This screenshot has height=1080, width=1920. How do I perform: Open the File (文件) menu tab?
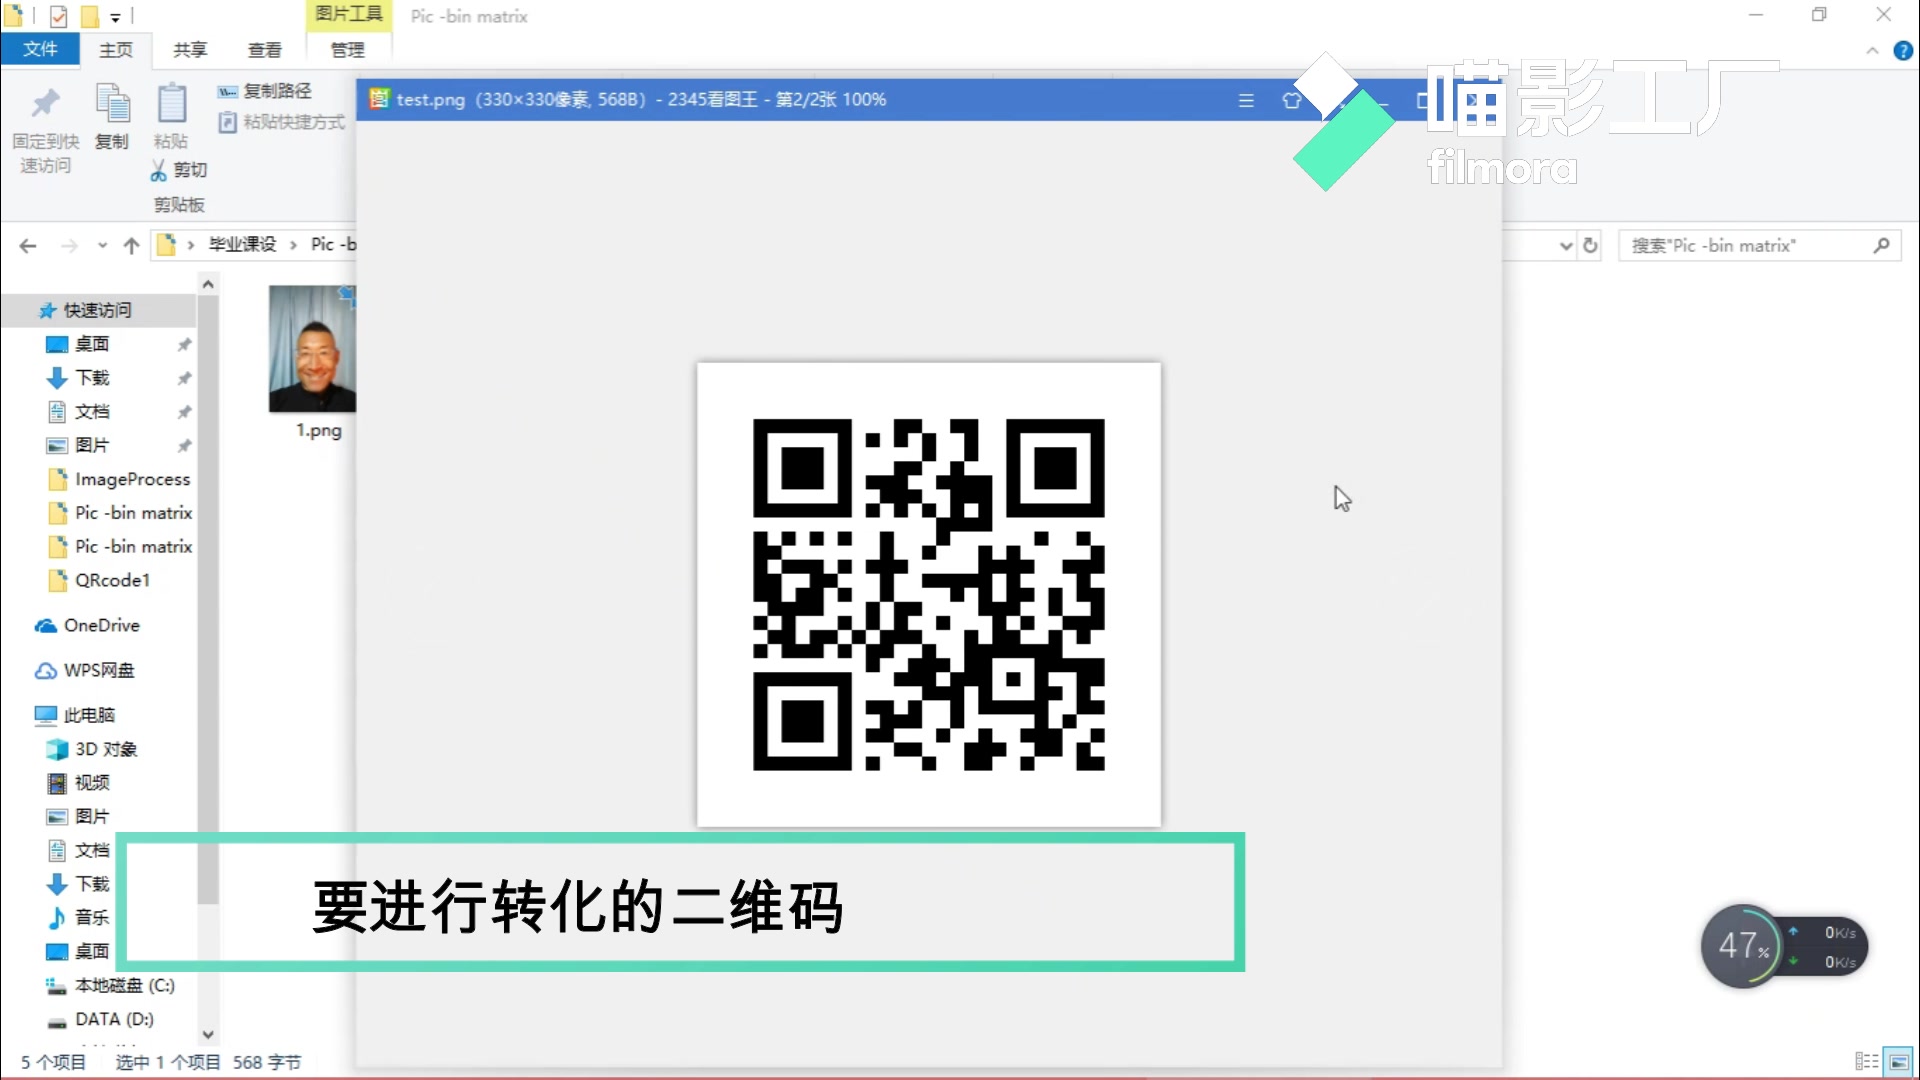pos(40,49)
